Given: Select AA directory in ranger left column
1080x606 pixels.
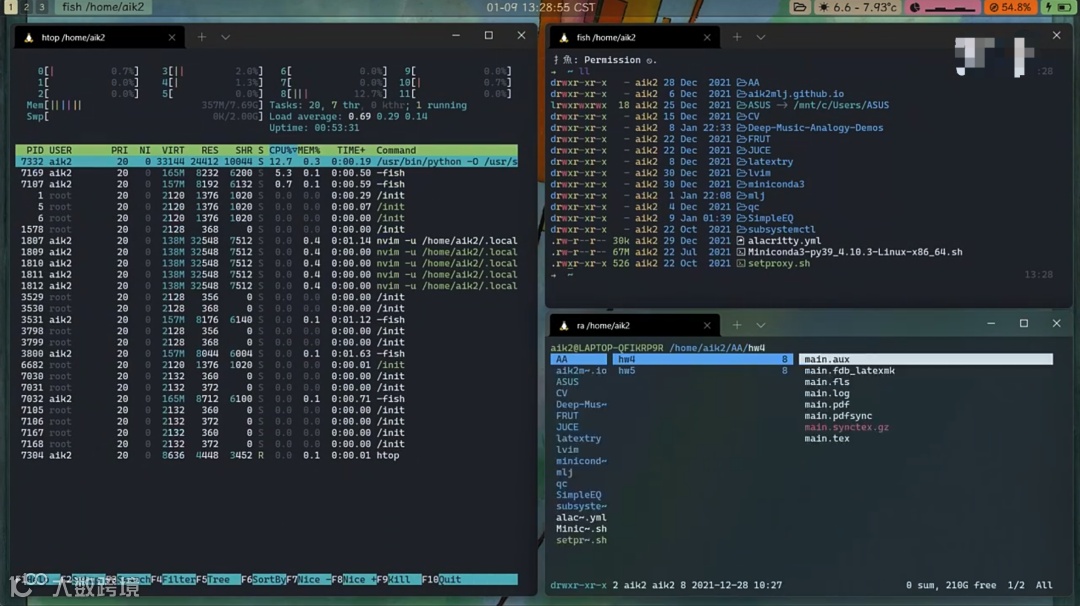Looking at the screenshot, I should [579, 359].
